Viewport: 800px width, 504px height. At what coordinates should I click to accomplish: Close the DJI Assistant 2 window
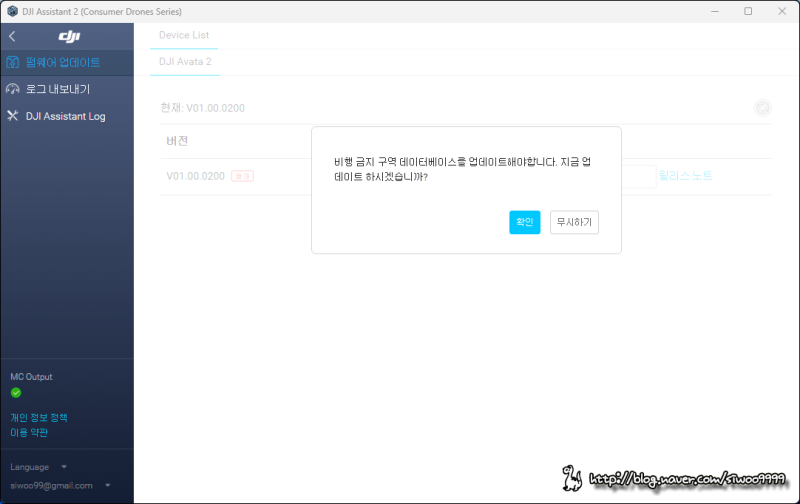(782, 11)
